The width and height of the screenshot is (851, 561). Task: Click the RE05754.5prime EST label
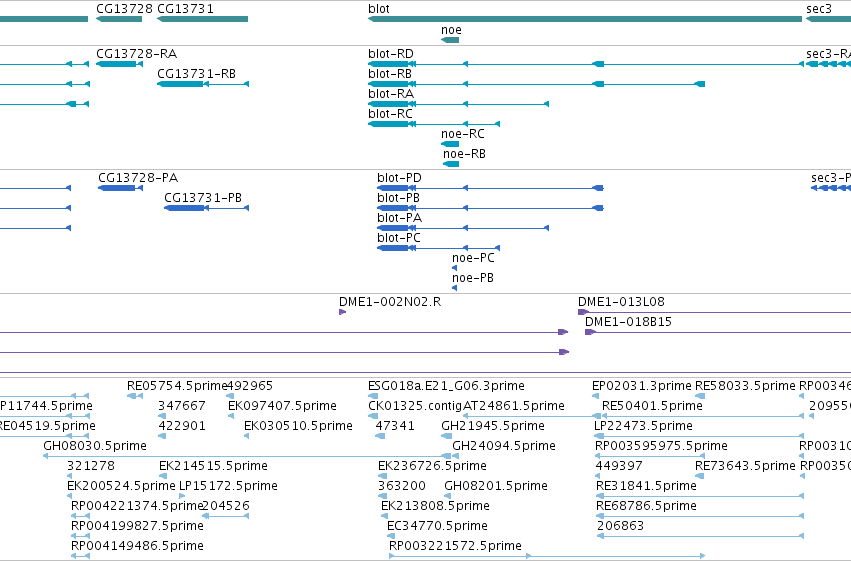point(177,386)
